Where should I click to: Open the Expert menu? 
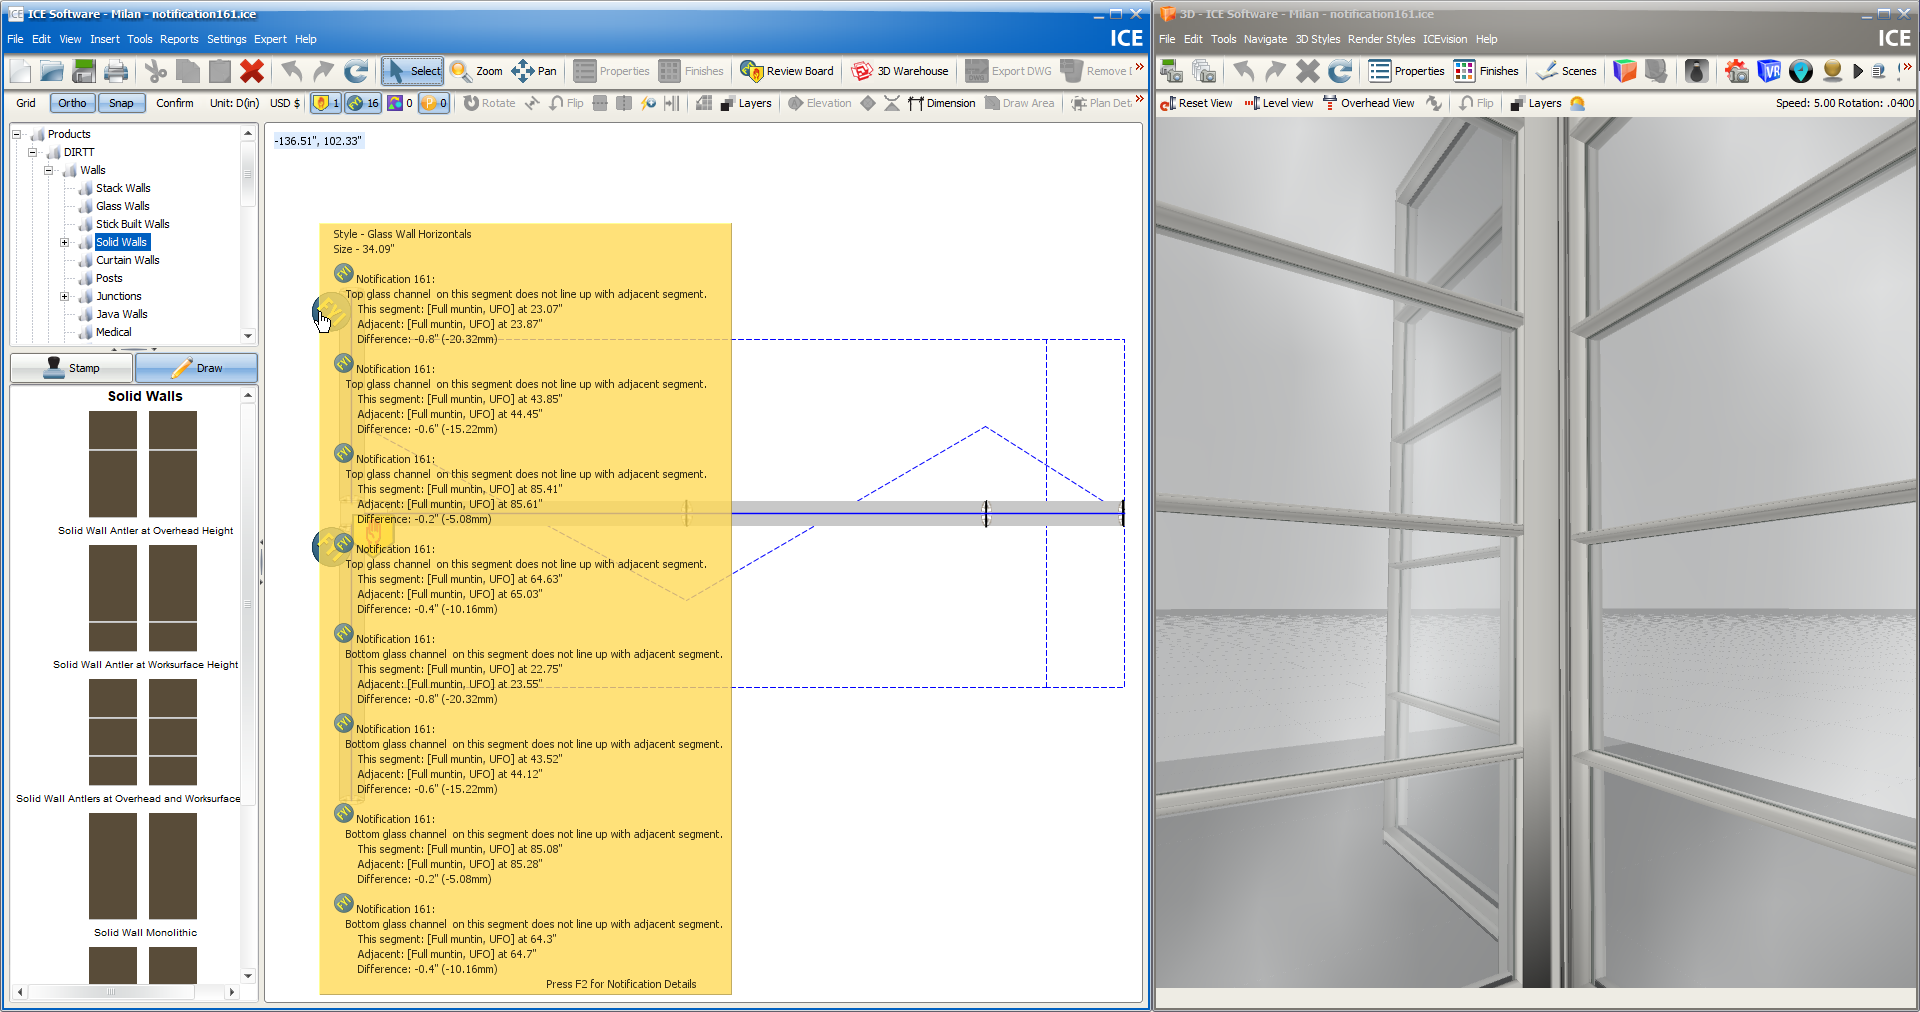tap(270, 39)
